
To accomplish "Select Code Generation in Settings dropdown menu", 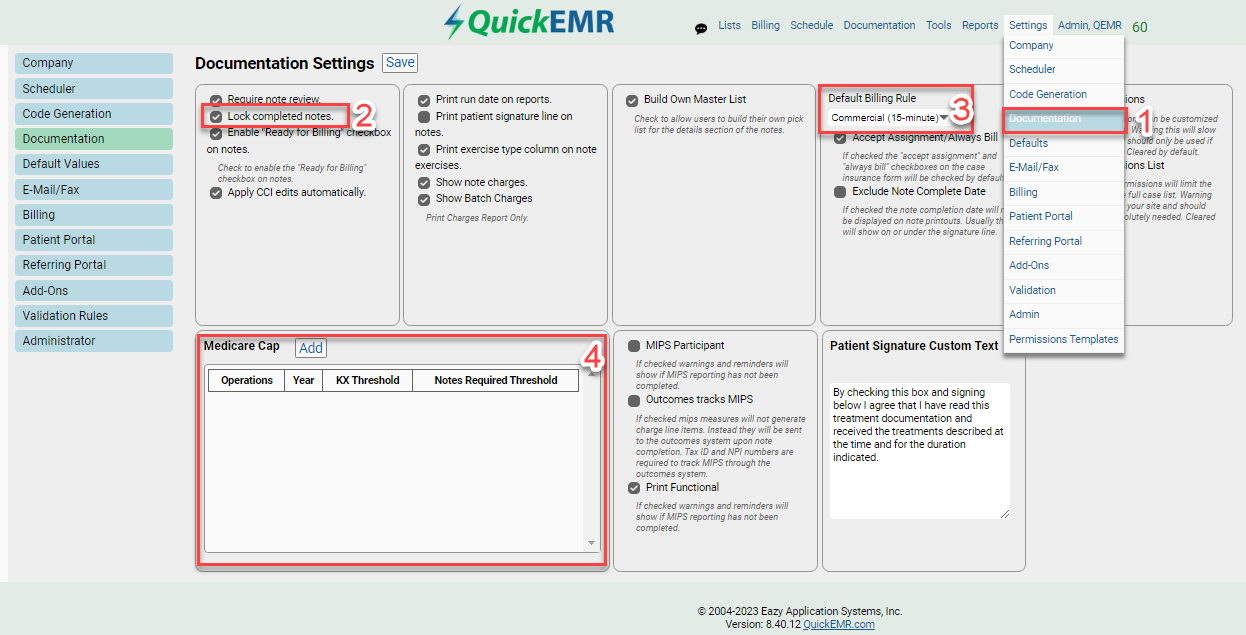I will (x=1064, y=94).
